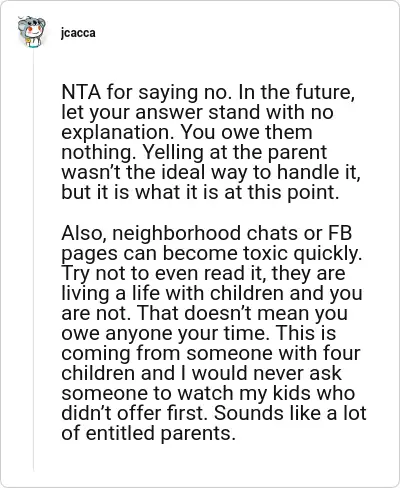Click the line 'but it is what it is at this point.'
400x488 pixels.
pyautogui.click(x=200, y=192)
